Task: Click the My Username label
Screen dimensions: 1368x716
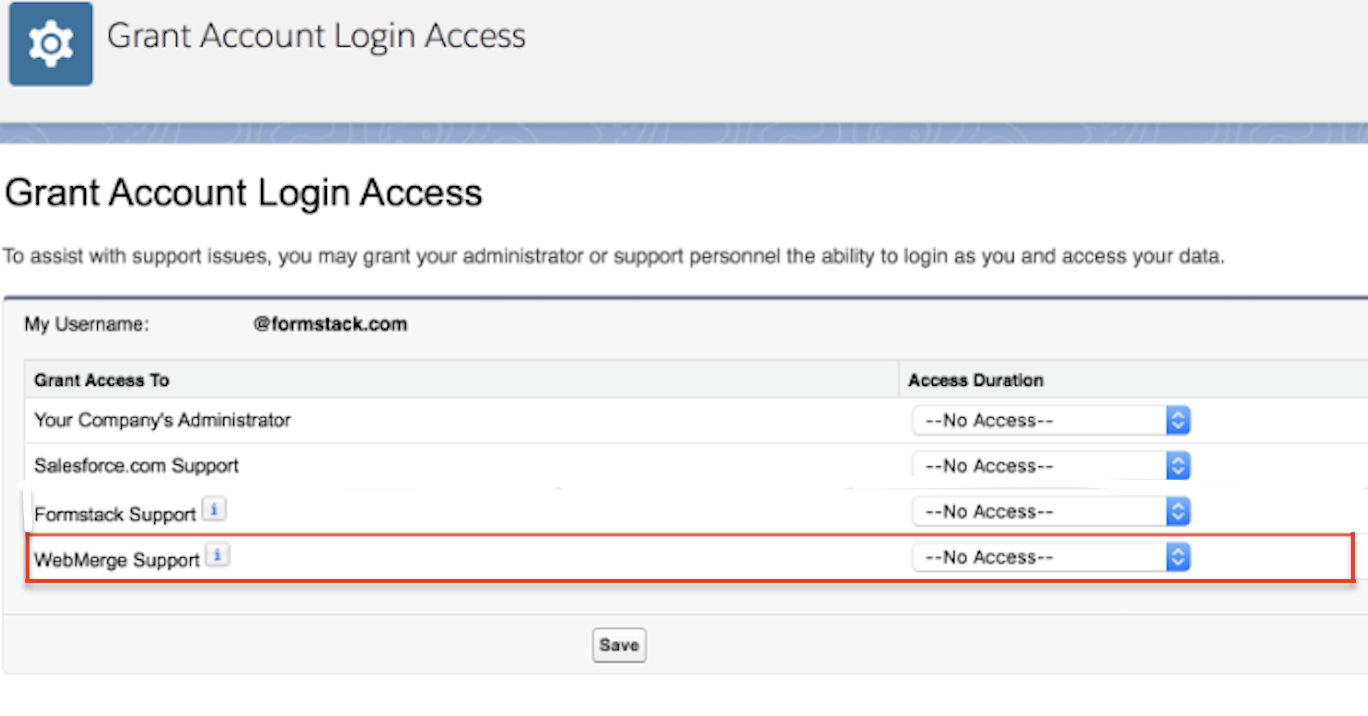Action: coord(86,325)
